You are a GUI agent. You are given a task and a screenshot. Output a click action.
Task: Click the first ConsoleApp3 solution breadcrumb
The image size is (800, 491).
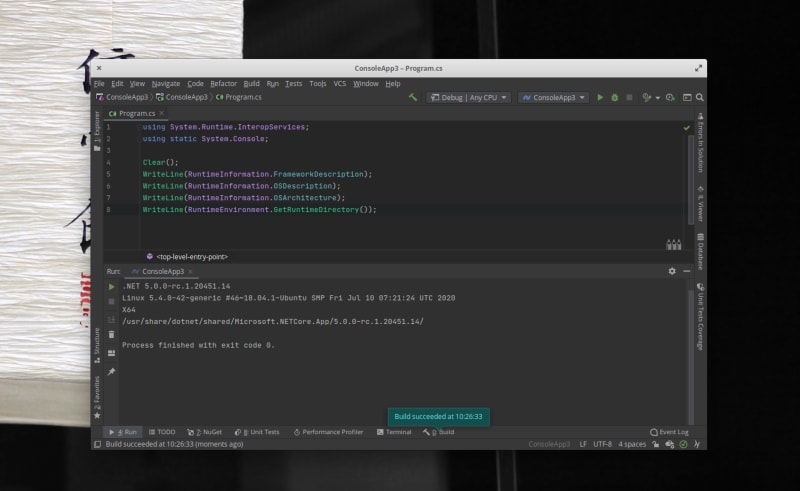click(x=122, y=97)
